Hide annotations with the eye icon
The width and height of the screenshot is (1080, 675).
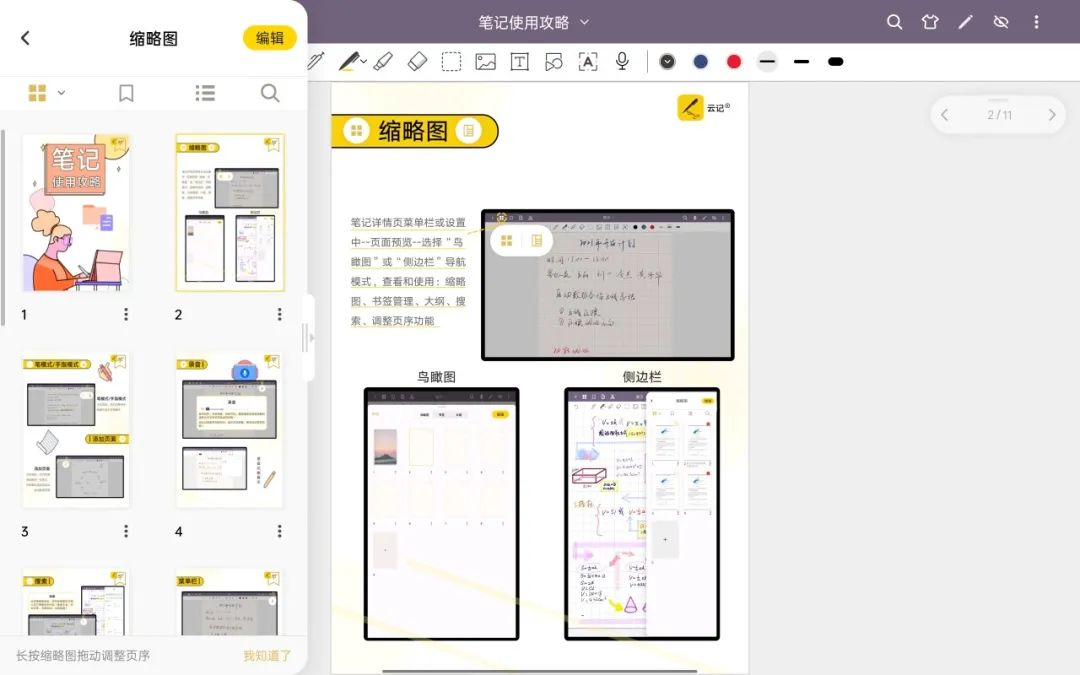pyautogui.click(x=1001, y=21)
